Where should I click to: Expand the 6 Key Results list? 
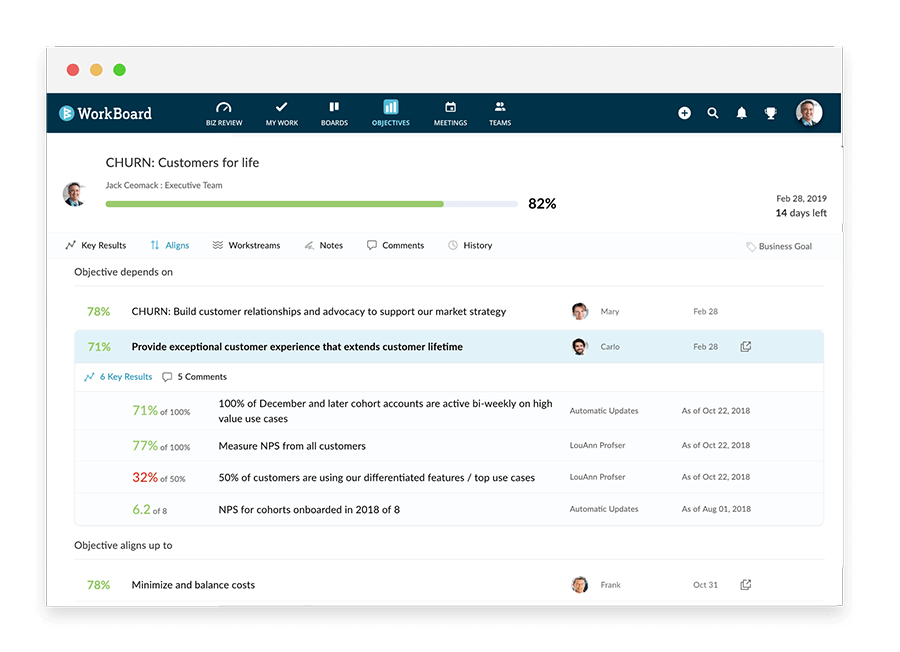[x=117, y=376]
